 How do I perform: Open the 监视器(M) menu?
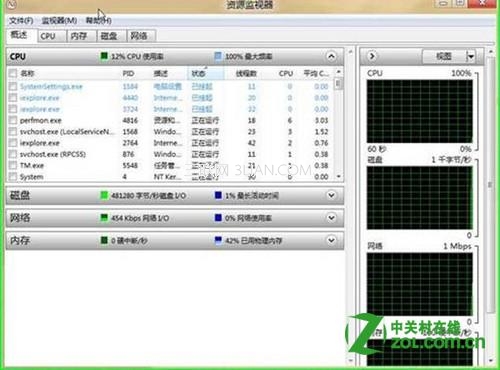tap(59, 21)
